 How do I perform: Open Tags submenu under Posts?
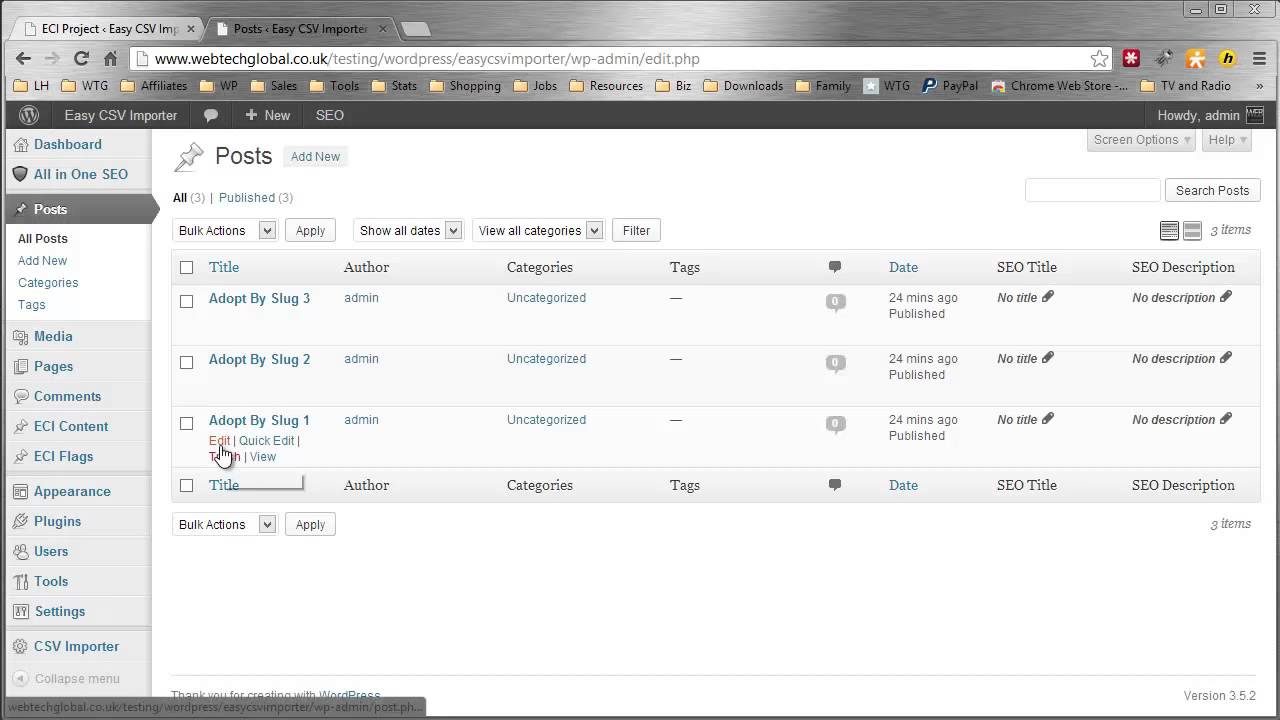31,305
